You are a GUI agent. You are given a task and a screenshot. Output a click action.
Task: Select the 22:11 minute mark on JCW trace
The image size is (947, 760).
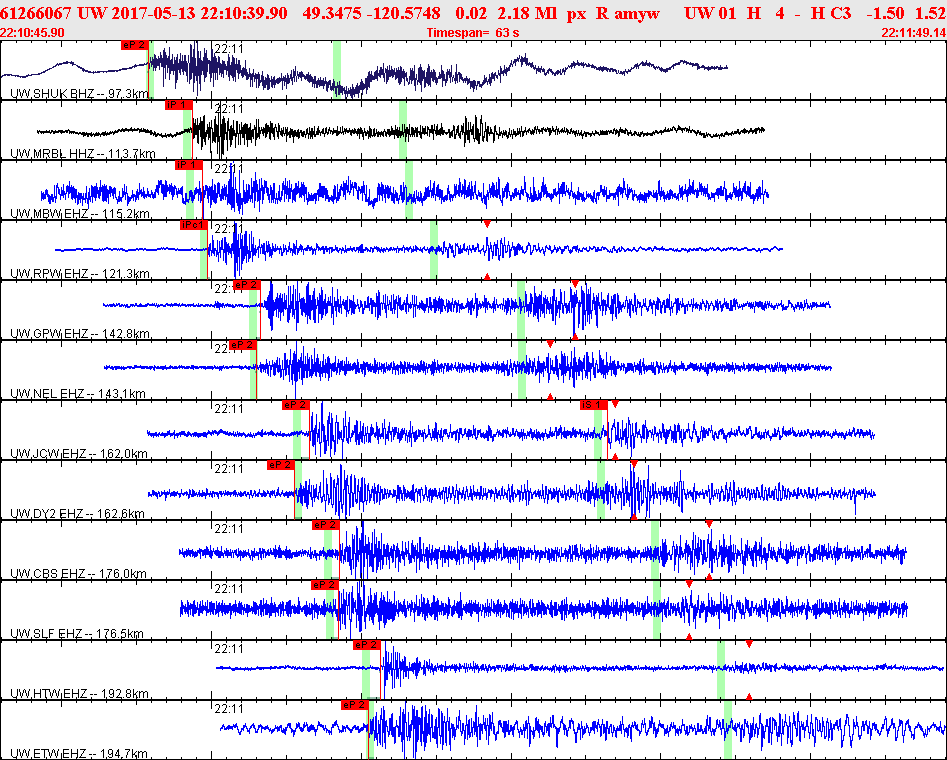click(229, 408)
